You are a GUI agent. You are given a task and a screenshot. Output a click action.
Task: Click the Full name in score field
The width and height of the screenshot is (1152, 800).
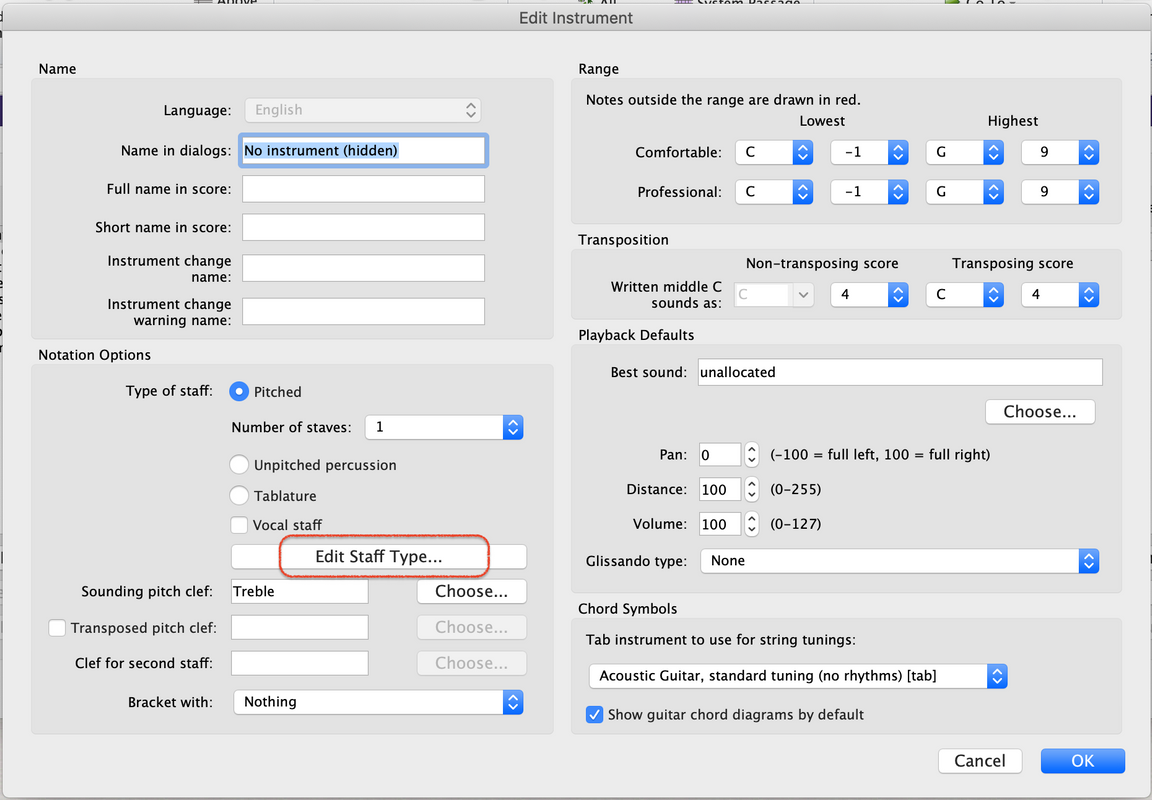(363, 189)
